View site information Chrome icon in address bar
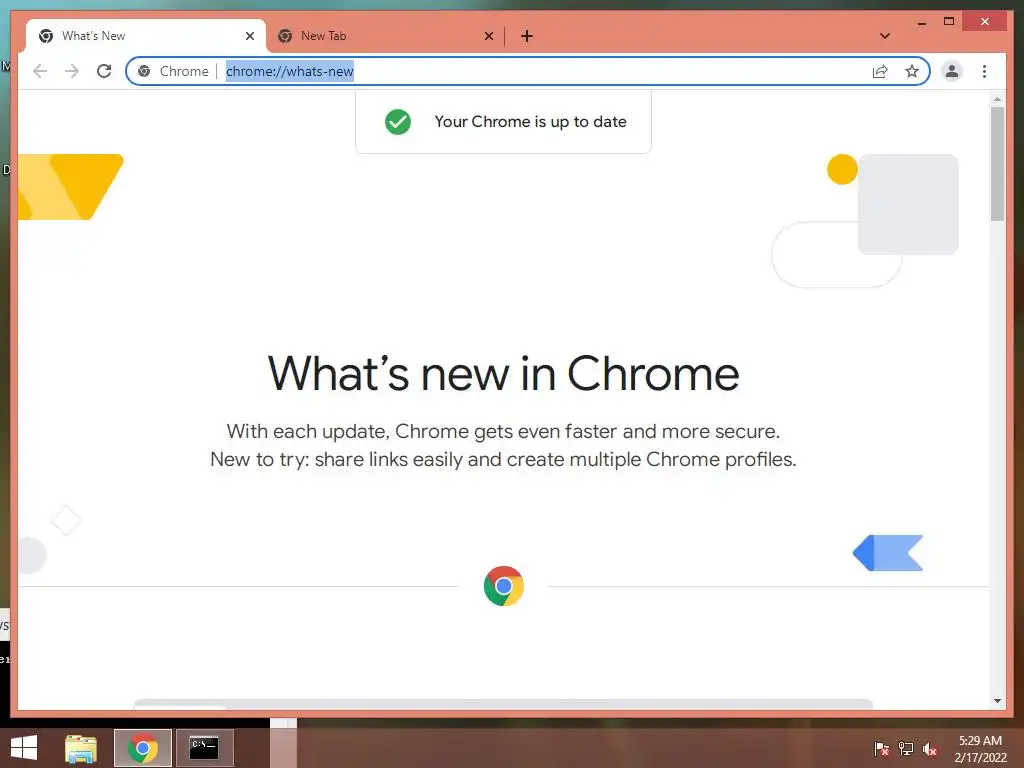 pyautogui.click(x=144, y=71)
